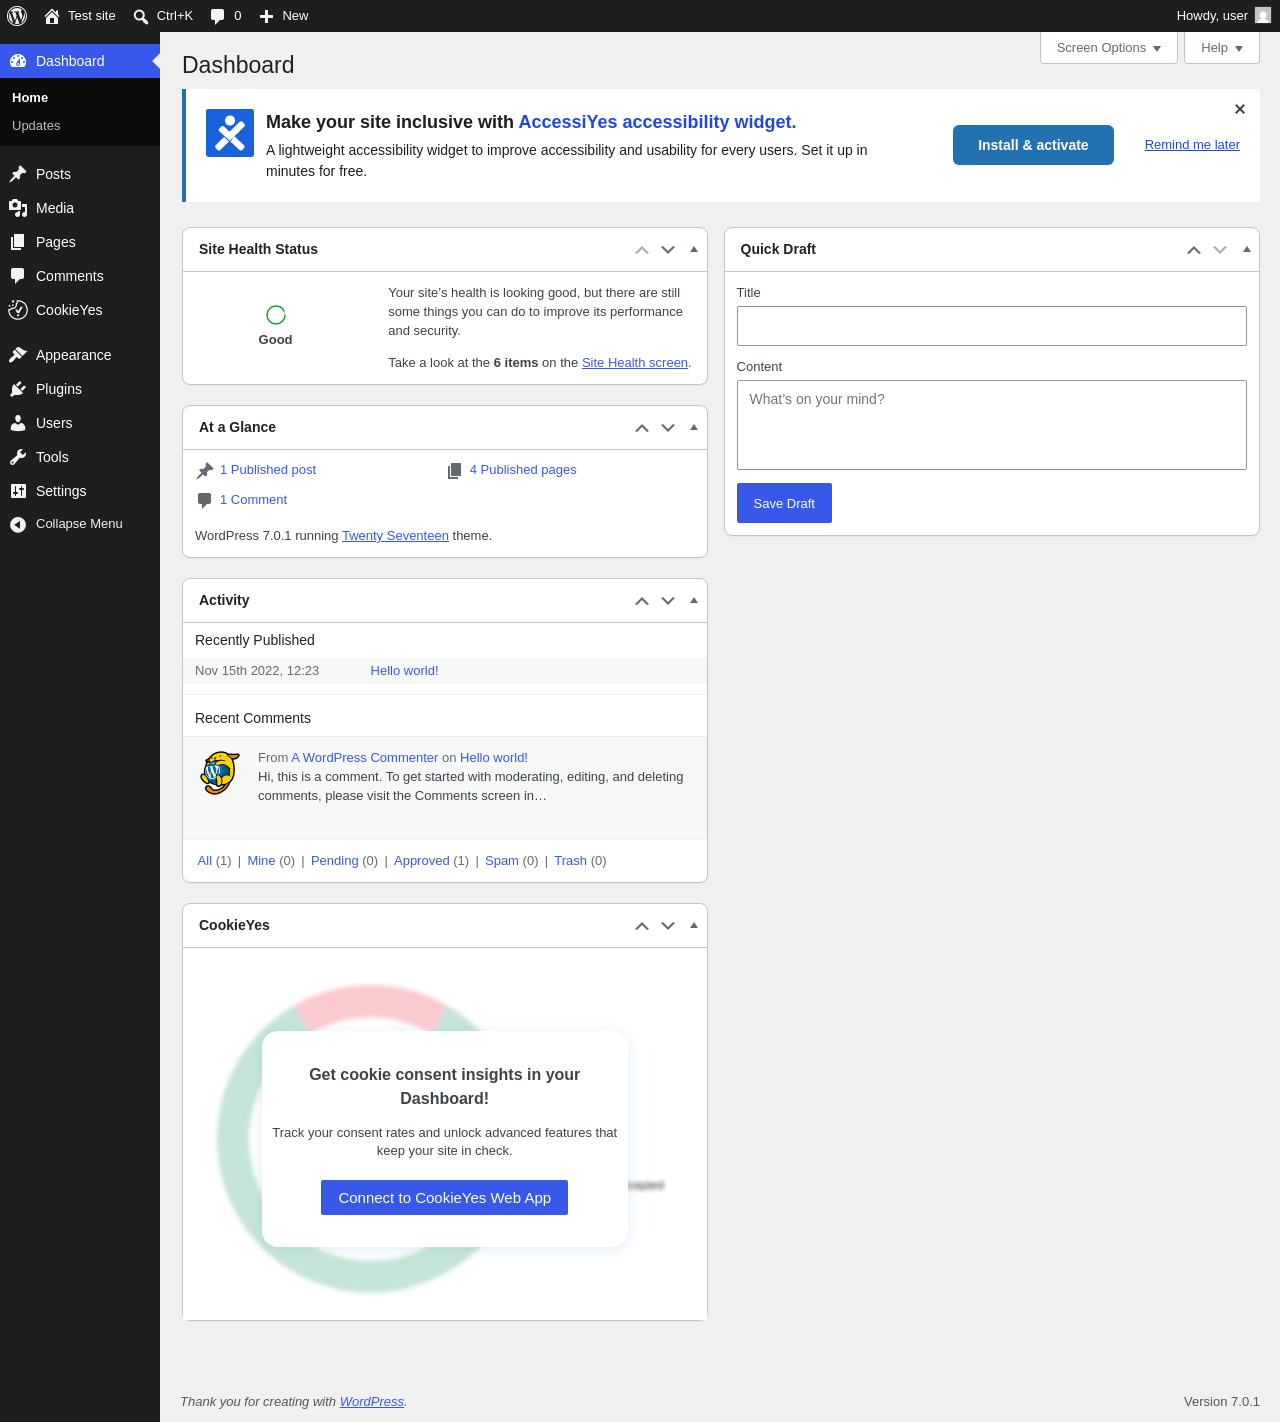Move At a Glance widget up
Screen dimensions: 1280x1422
642,428
